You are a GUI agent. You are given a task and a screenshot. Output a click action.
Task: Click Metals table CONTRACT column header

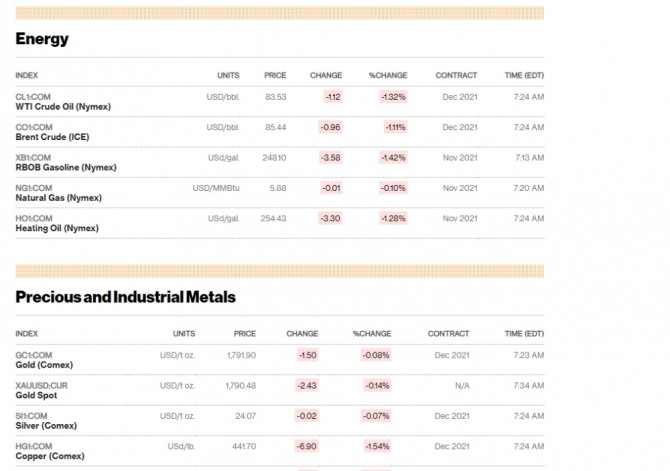(448, 334)
